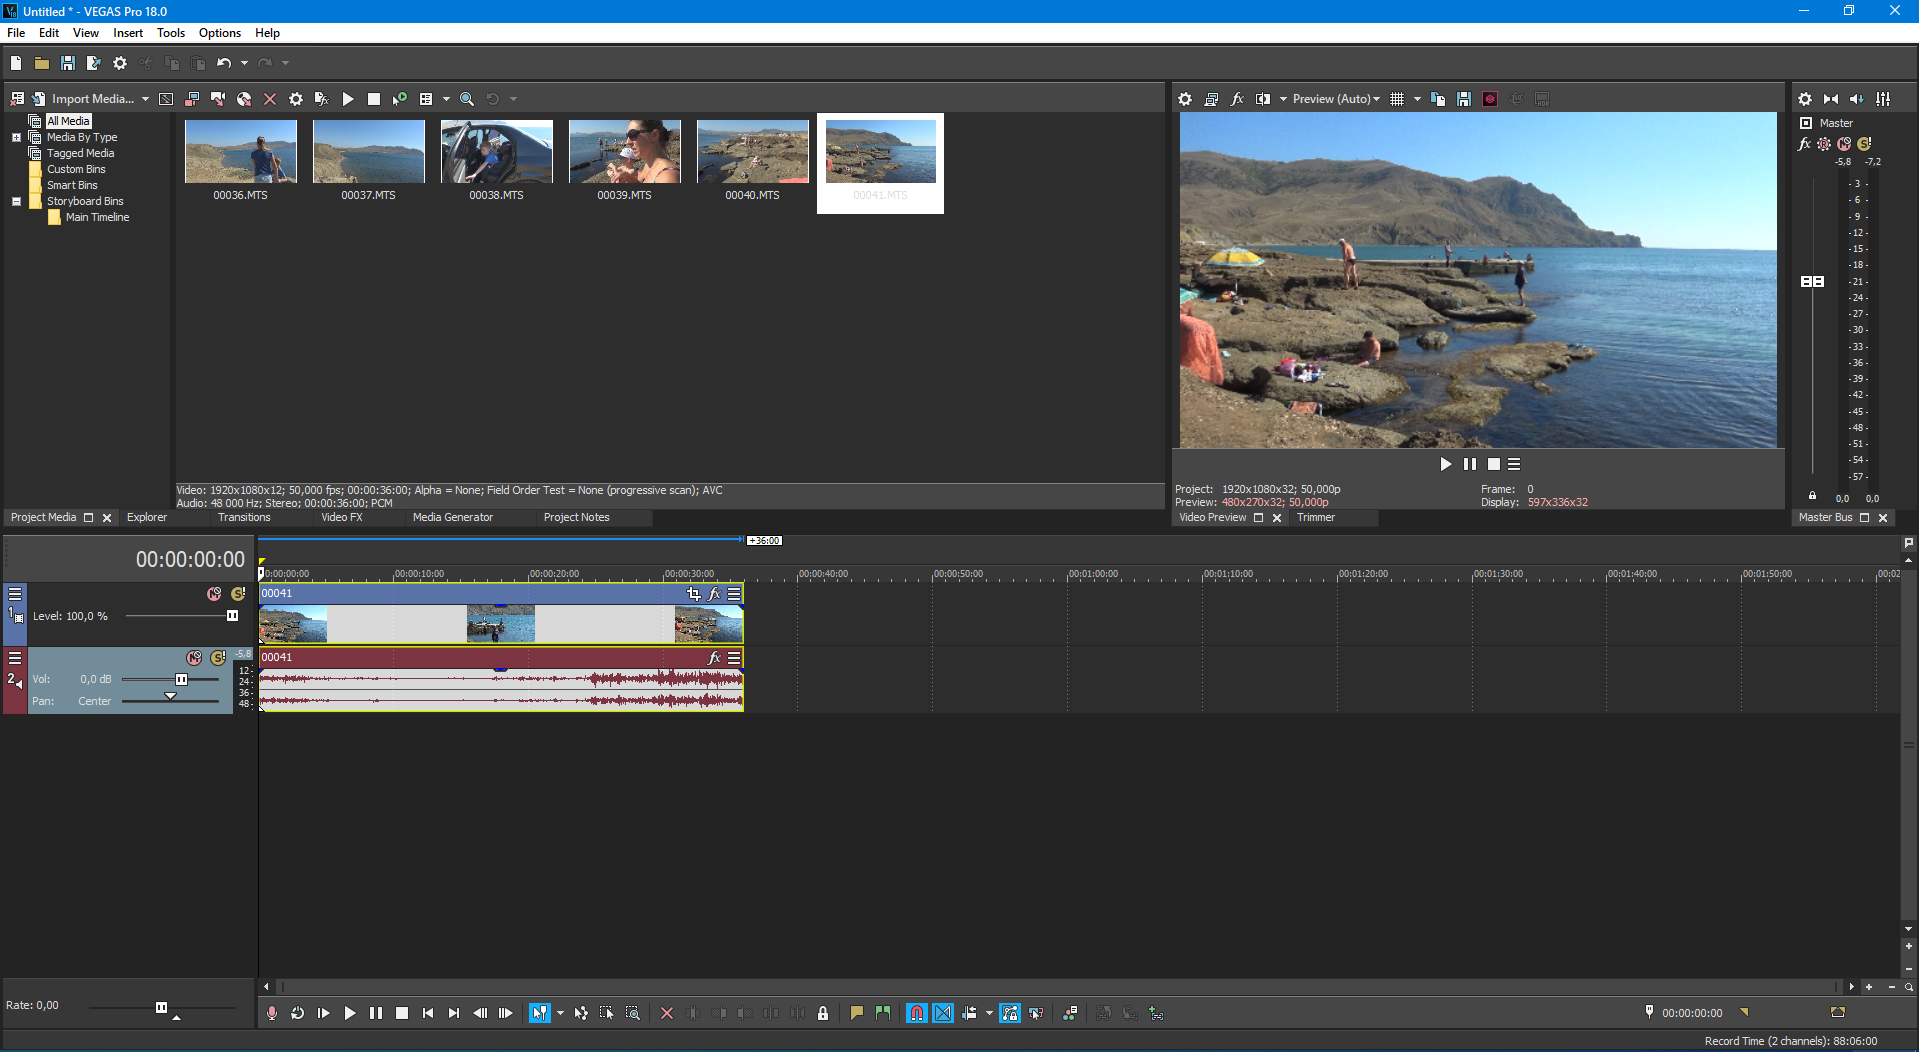Select the Main Timeline storyboard bin
This screenshot has width=1919, height=1052.
[97, 217]
